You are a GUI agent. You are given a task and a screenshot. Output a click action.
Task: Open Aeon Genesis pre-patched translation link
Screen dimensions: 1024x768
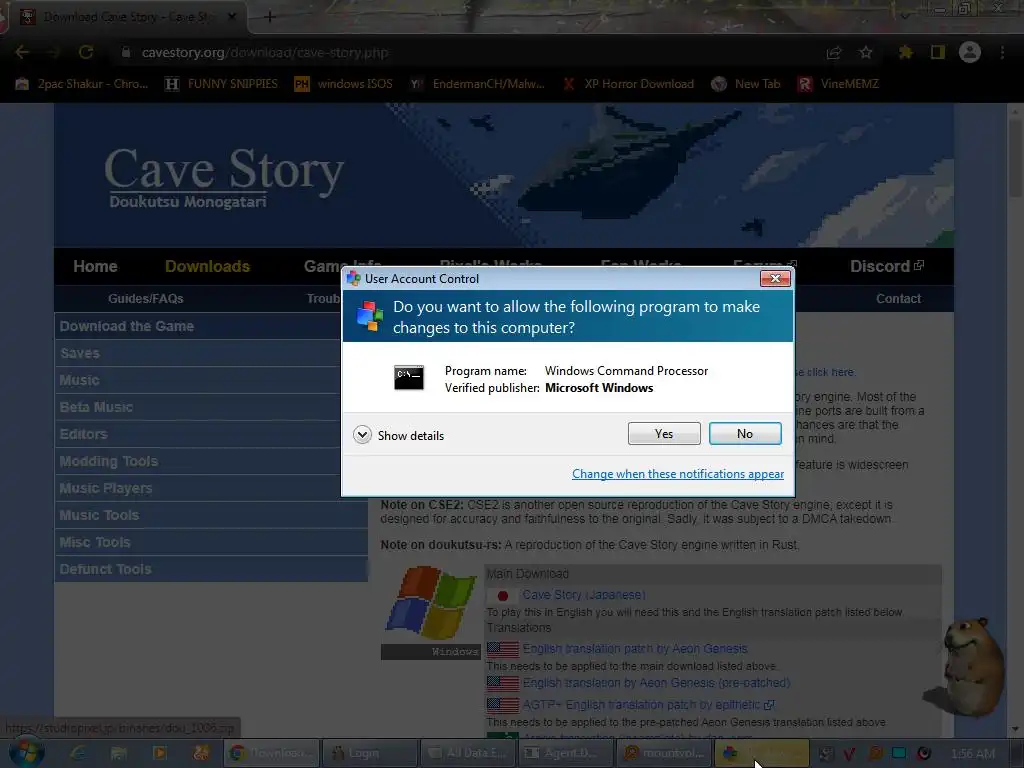pyautogui.click(x=656, y=682)
